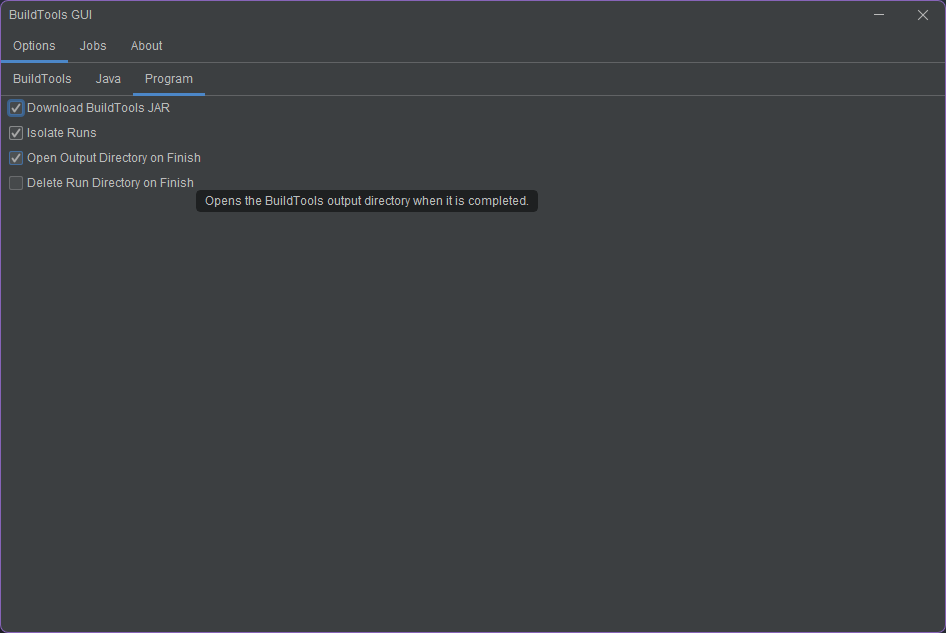The width and height of the screenshot is (946, 633).
Task: Select the Java sub-tab
Action: (x=108, y=79)
